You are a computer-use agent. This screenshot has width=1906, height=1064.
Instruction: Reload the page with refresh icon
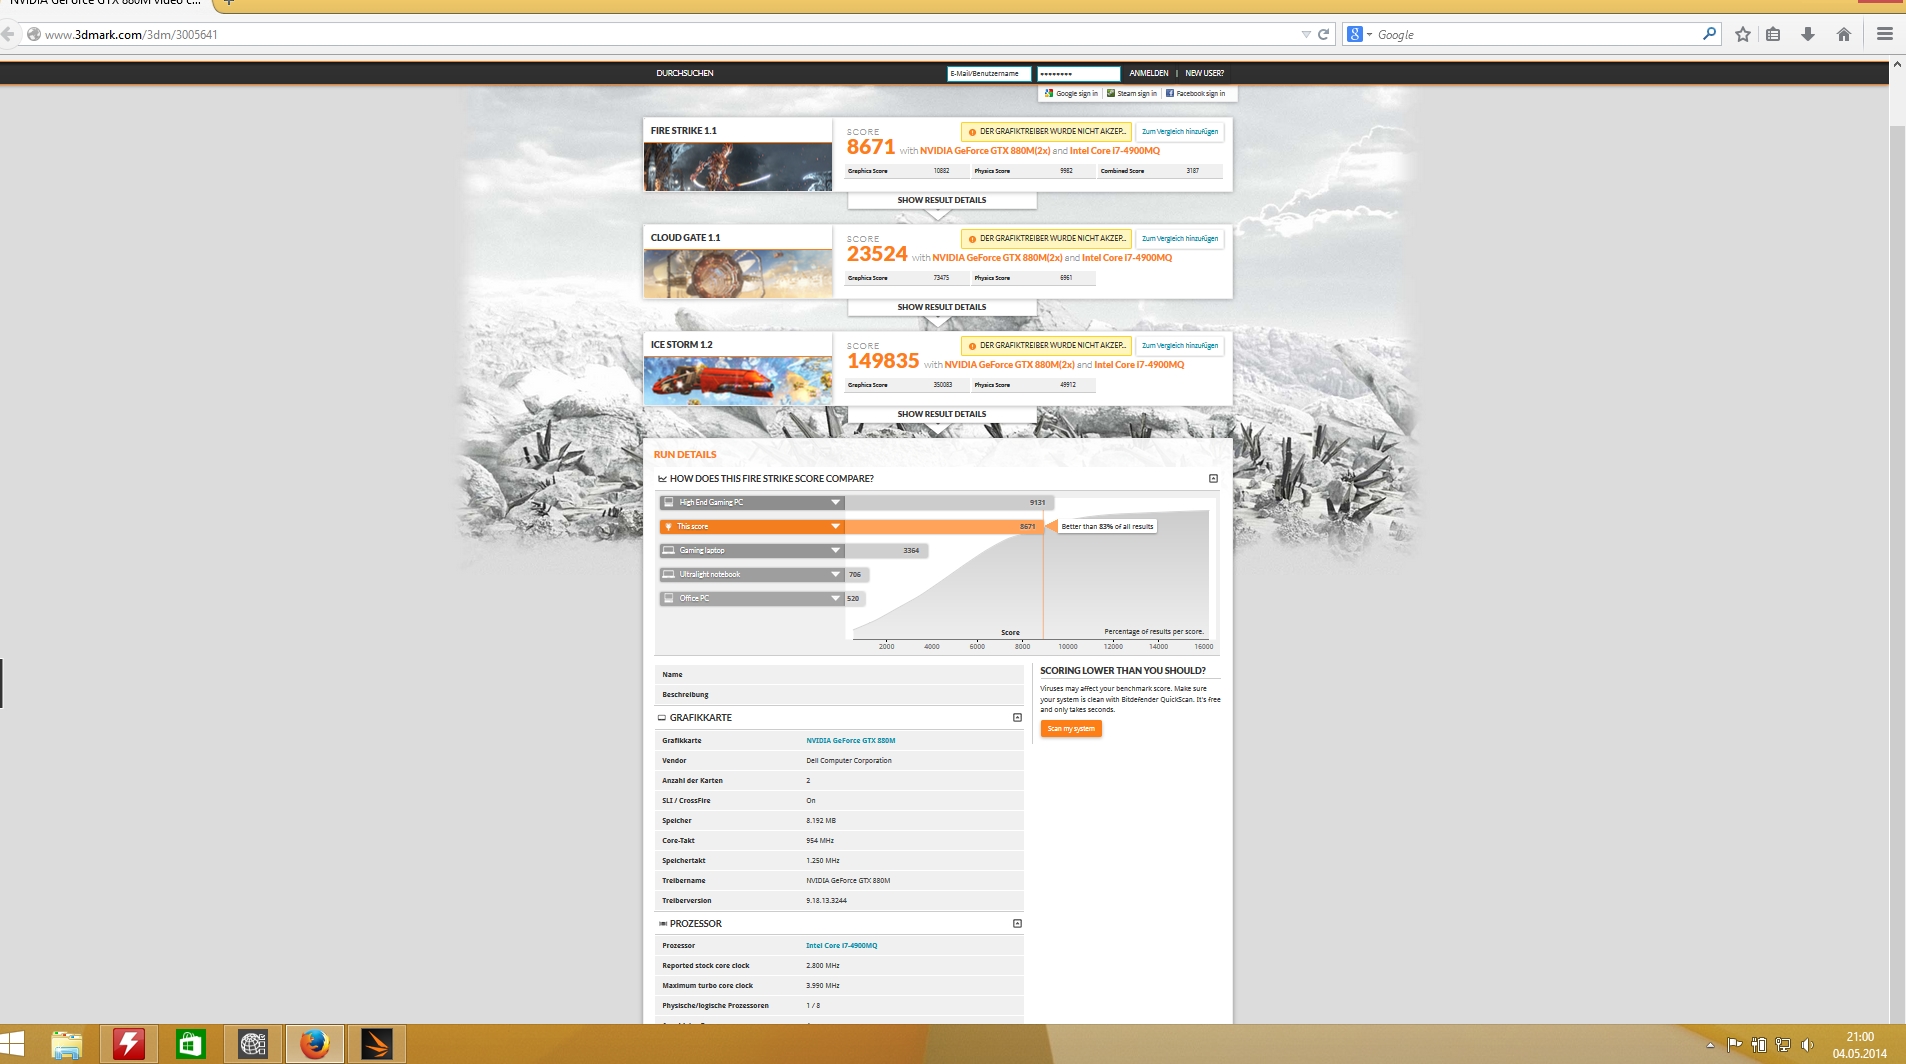[1324, 34]
